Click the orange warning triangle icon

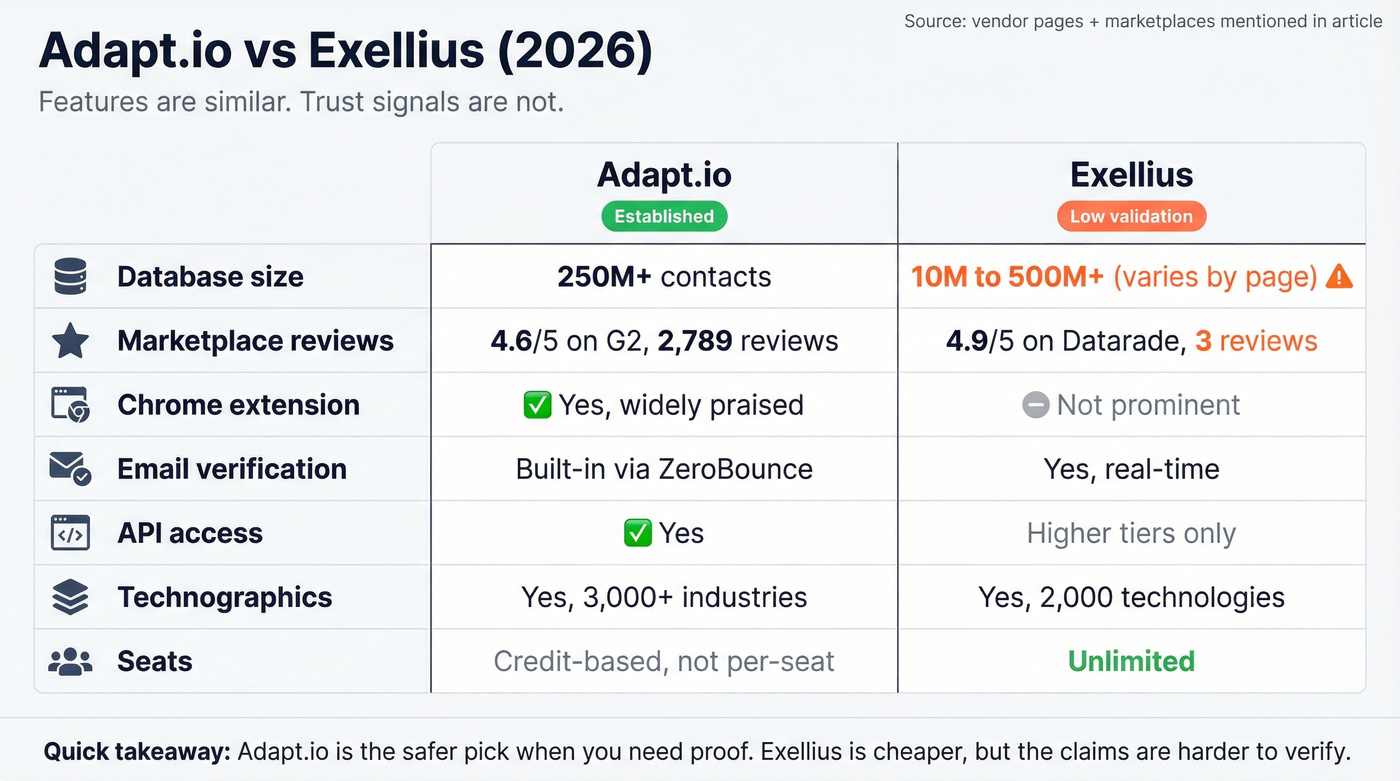pyautogui.click(x=1339, y=277)
